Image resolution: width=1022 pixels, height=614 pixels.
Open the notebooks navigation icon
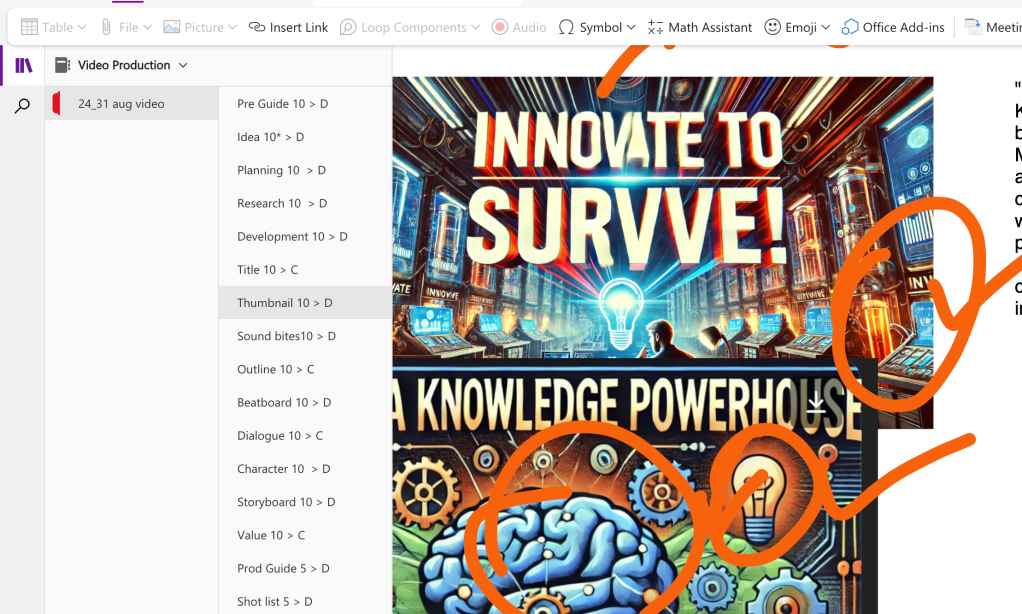click(23, 65)
